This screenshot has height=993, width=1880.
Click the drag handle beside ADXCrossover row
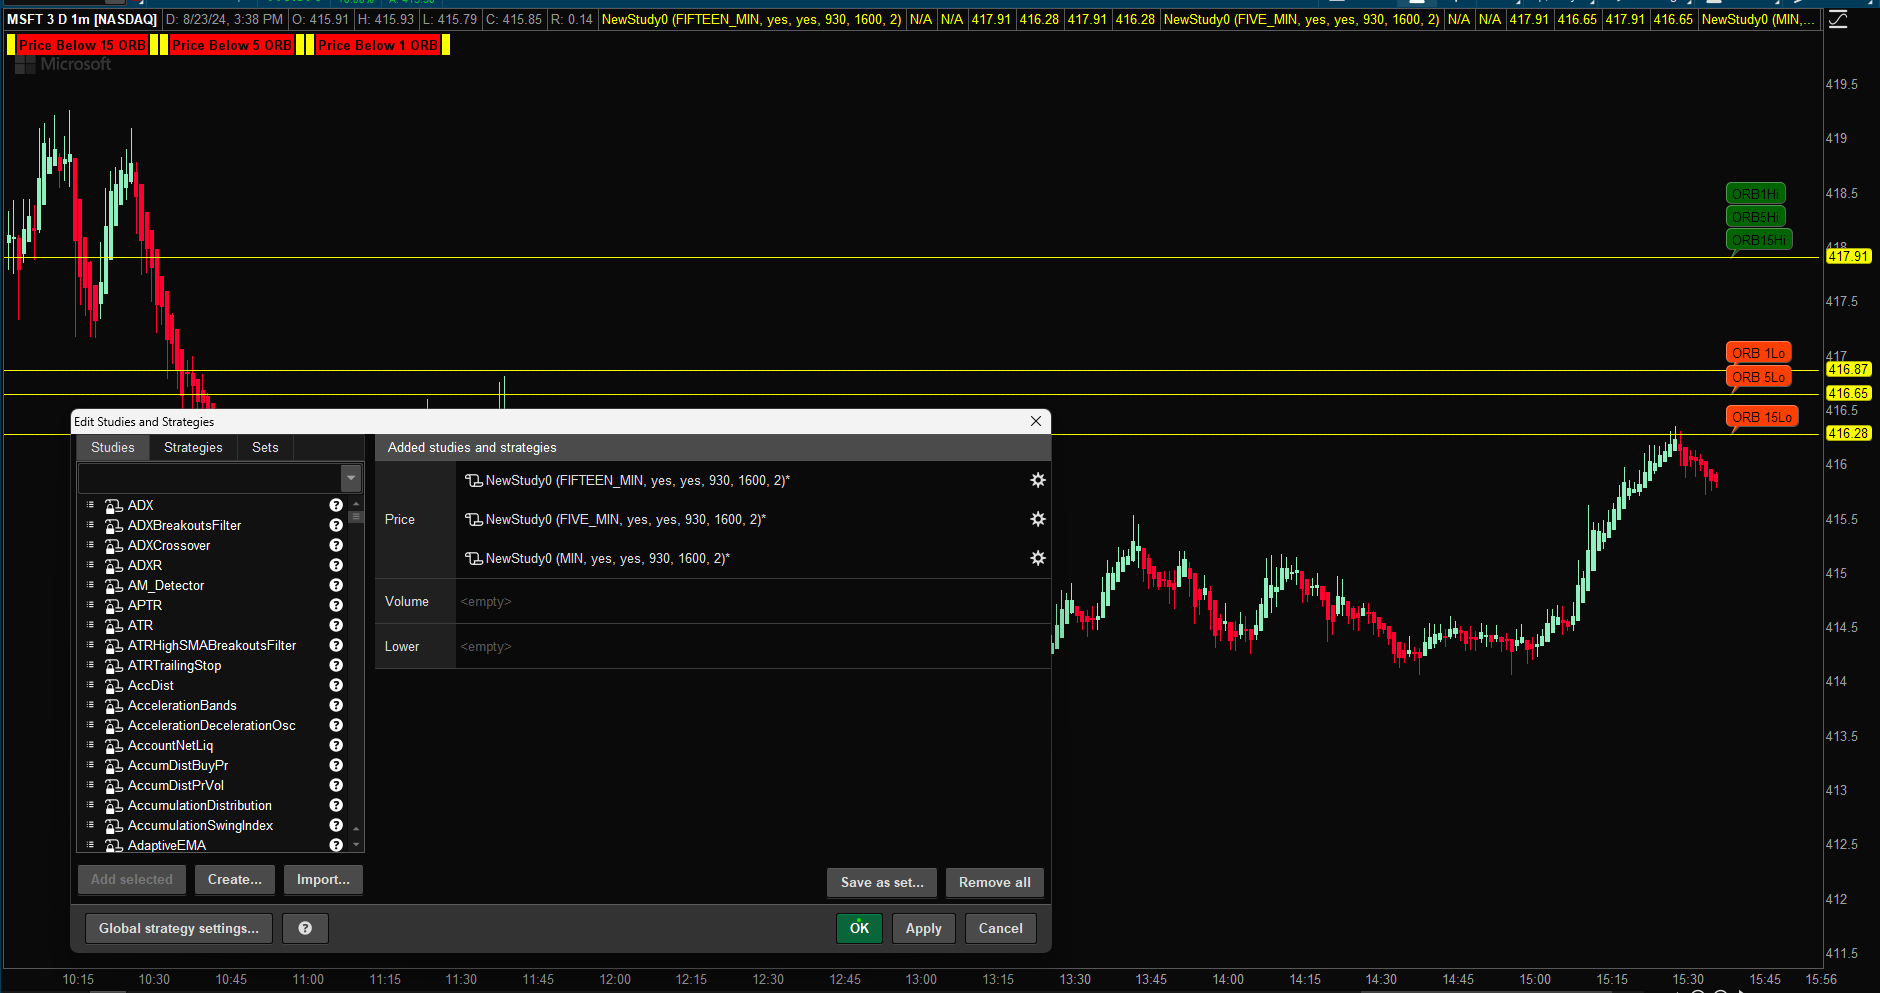(x=90, y=545)
